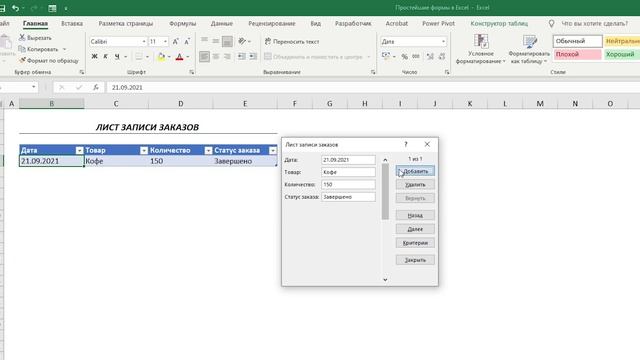Apply percent style format

tap(404, 56)
